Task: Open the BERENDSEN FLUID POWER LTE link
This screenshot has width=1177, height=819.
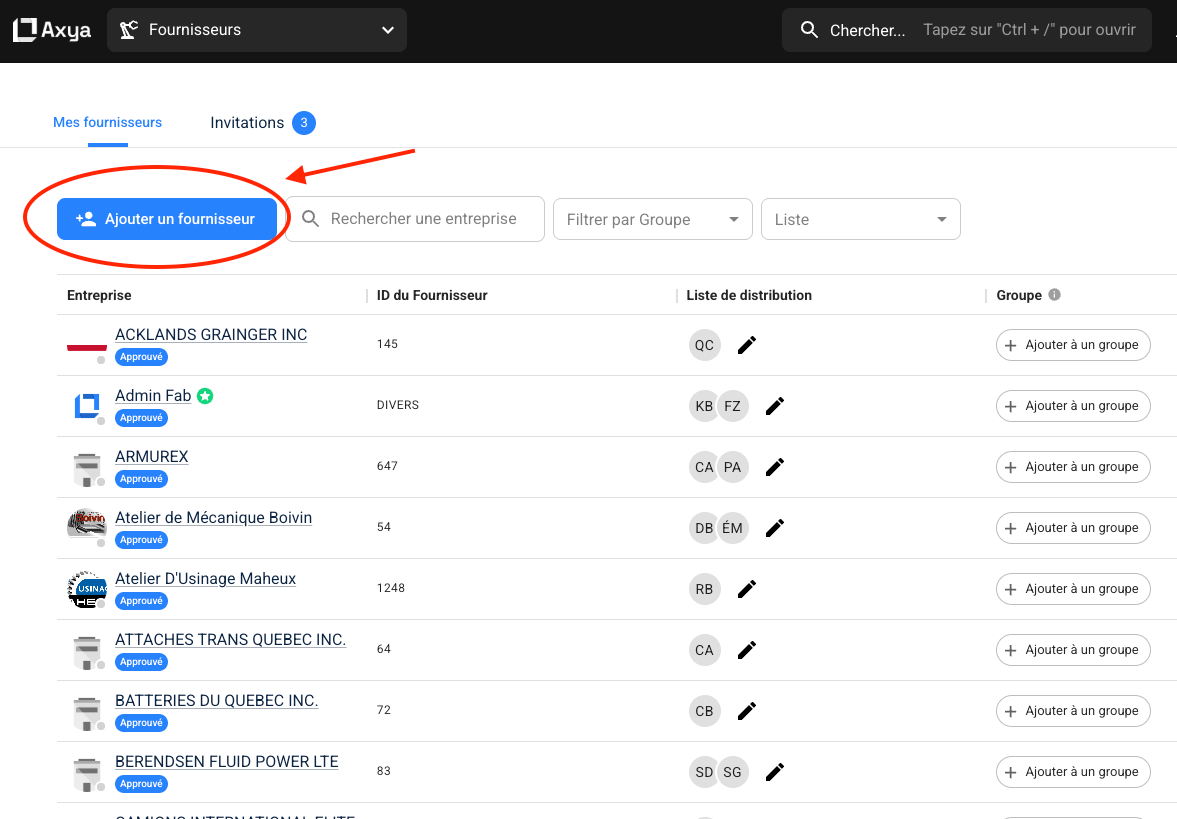Action: click(x=226, y=762)
